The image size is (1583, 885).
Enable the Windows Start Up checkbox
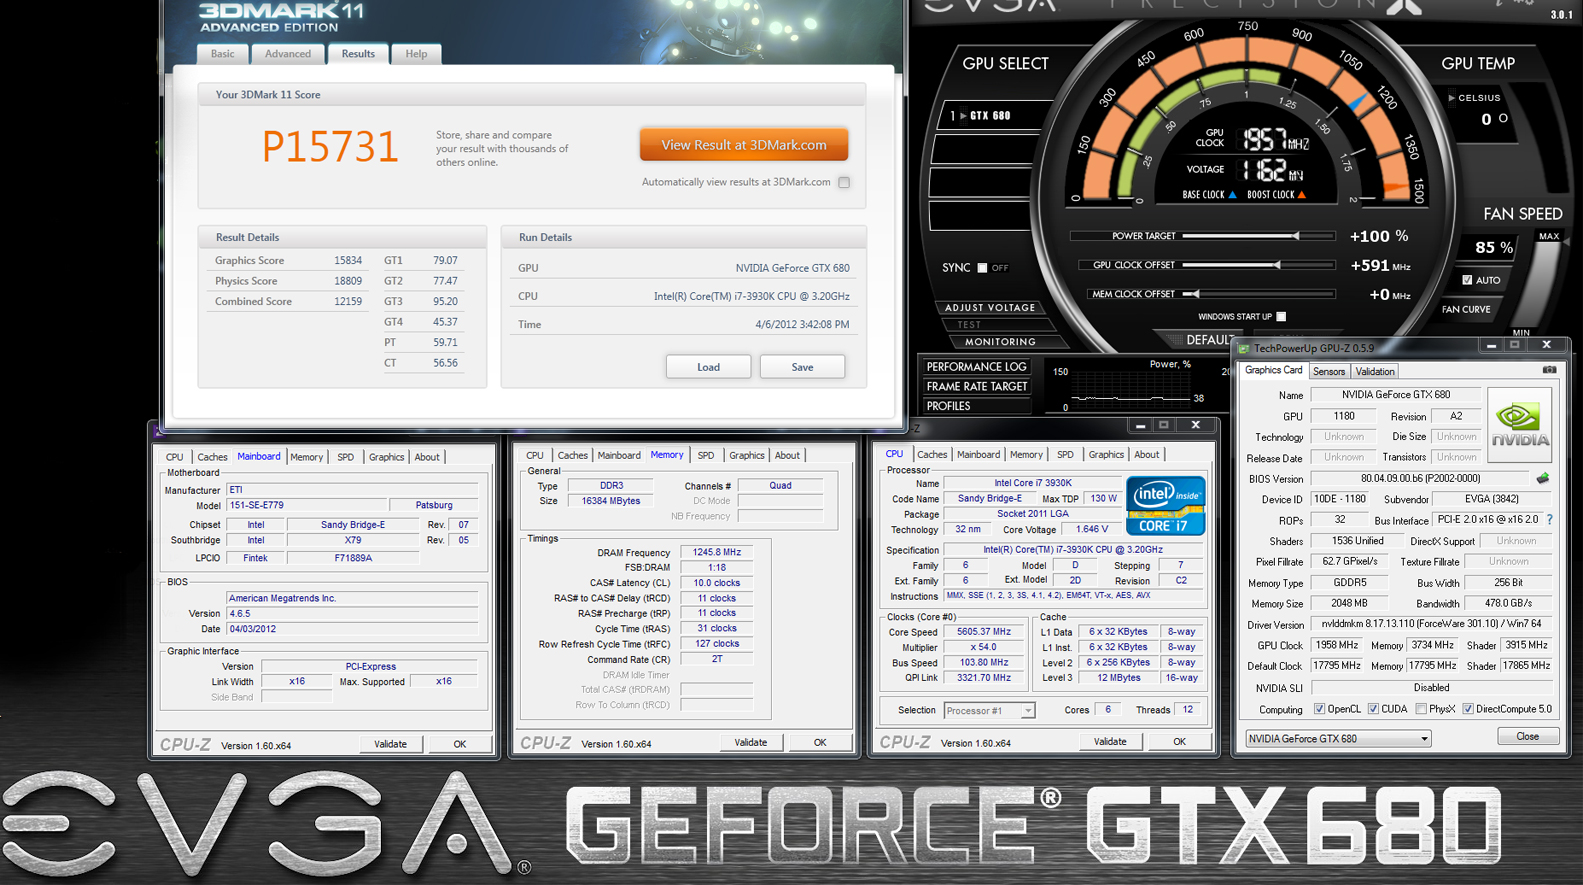1281,317
